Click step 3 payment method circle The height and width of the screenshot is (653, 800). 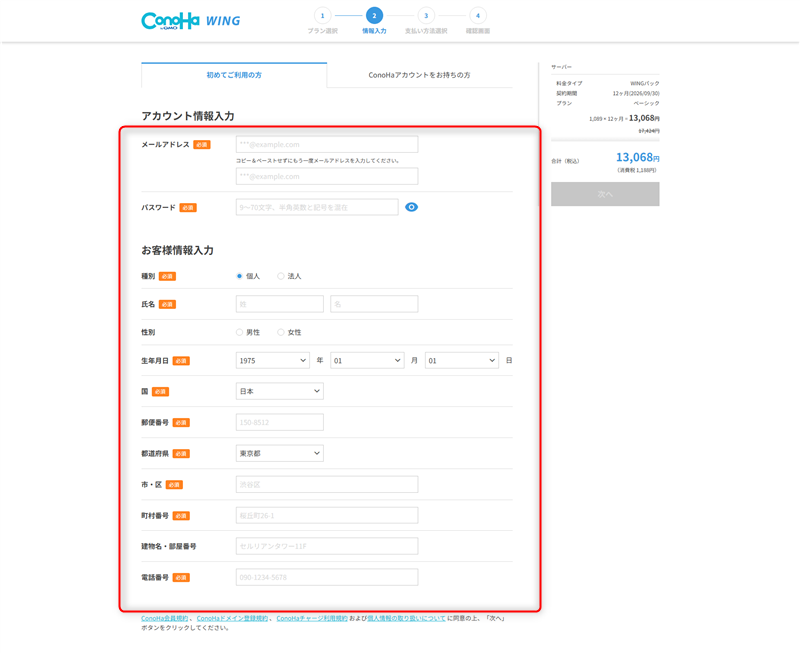tap(426, 16)
